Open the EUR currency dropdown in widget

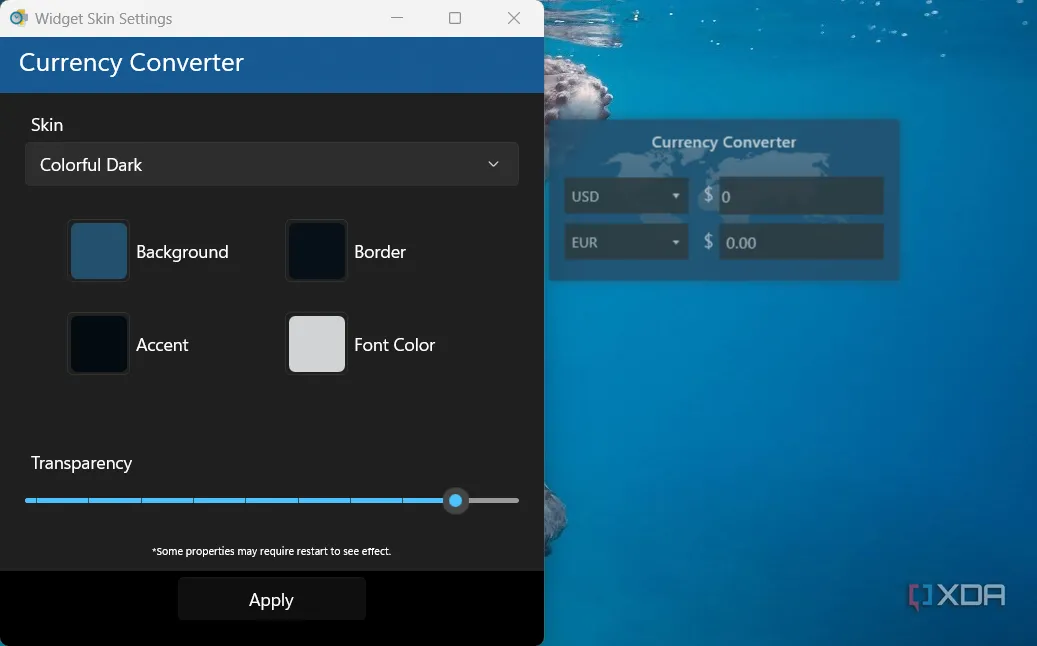(x=626, y=242)
